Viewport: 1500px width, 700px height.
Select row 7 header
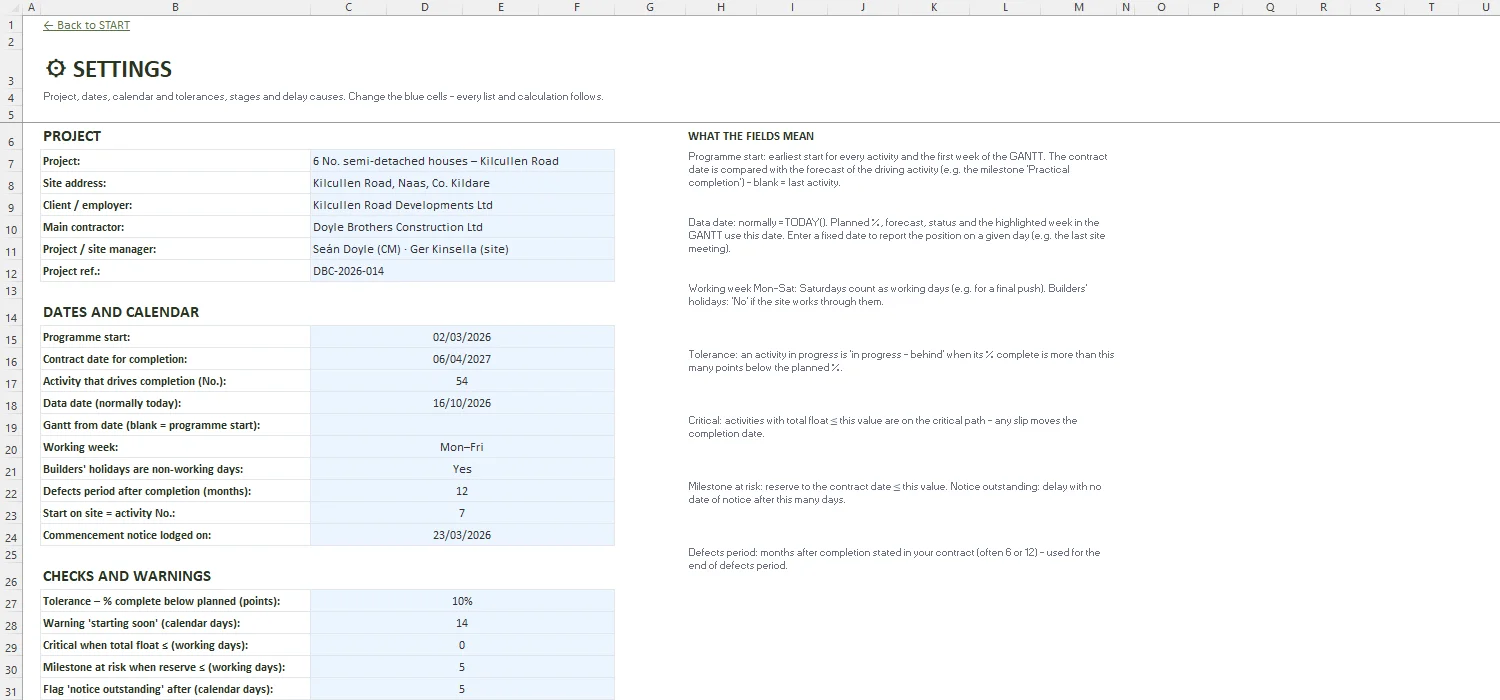[x=10, y=163]
